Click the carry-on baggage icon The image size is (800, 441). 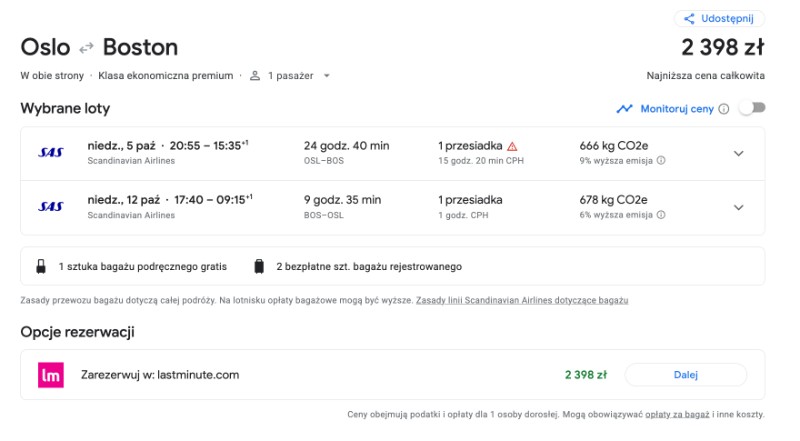click(x=41, y=266)
